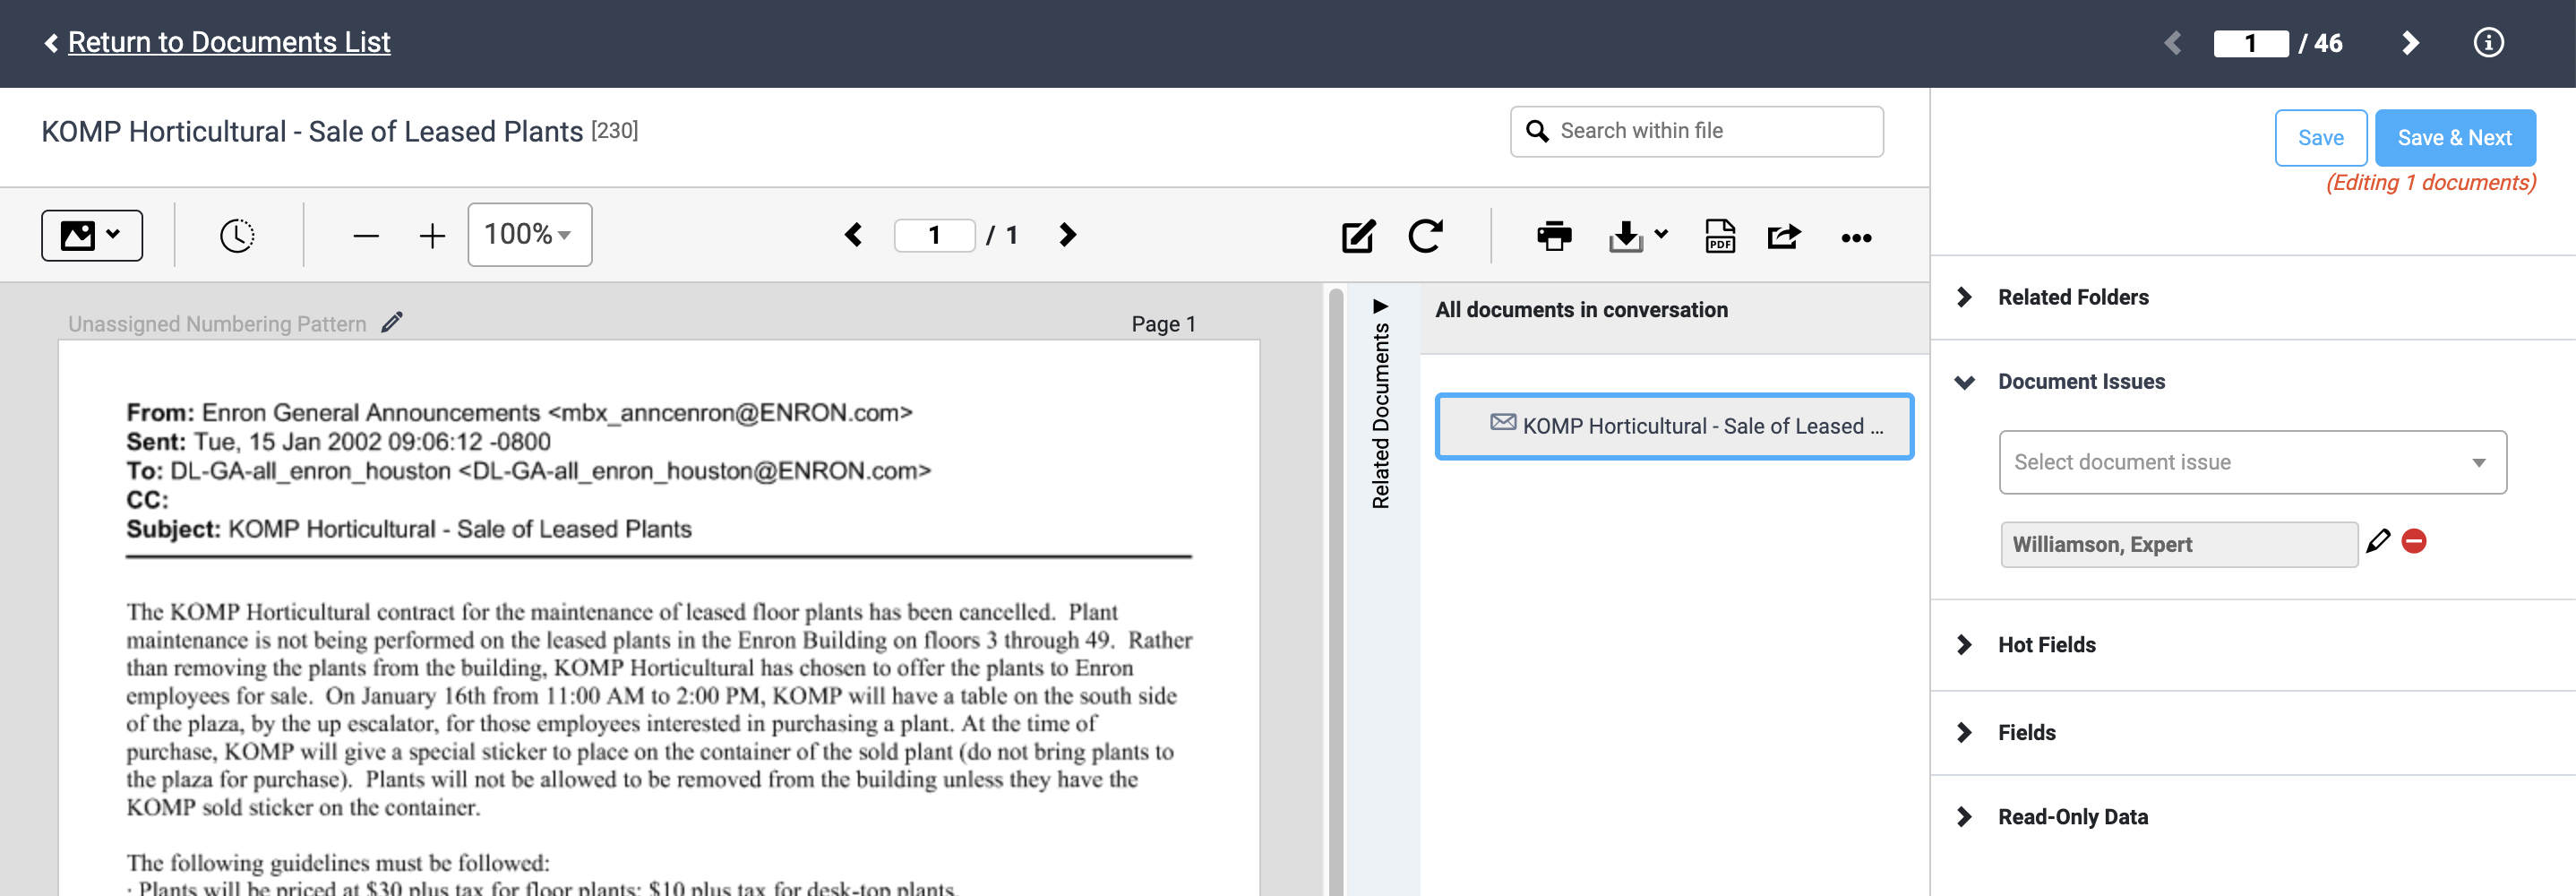Click the email Subject line text
Viewport: 2576px width, 896px height.
coord(409,529)
